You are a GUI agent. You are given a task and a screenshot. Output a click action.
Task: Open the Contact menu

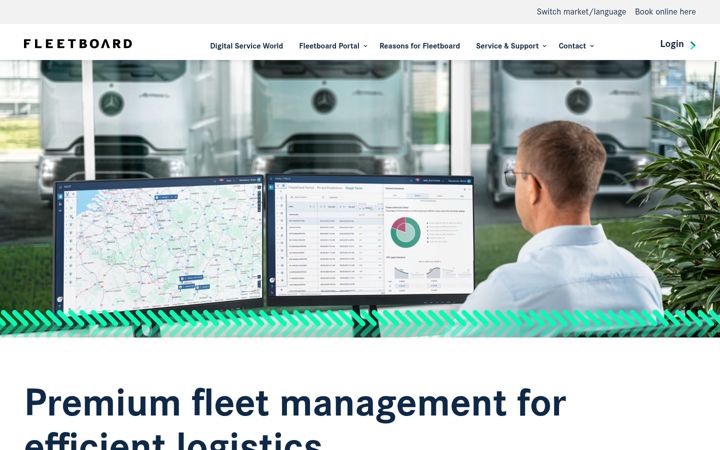tap(572, 46)
